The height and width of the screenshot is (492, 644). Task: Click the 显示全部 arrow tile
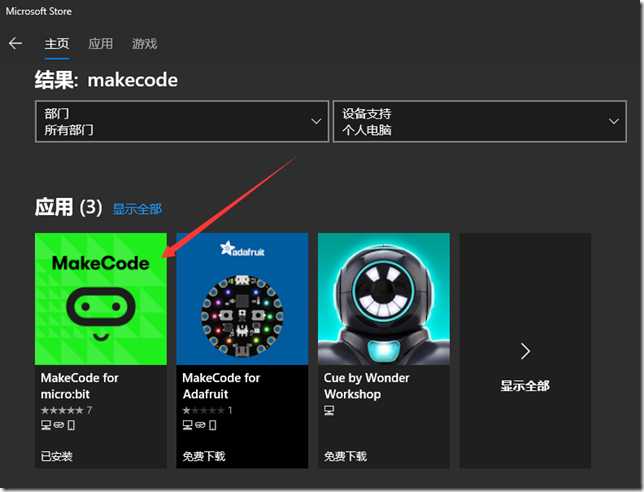click(525, 350)
